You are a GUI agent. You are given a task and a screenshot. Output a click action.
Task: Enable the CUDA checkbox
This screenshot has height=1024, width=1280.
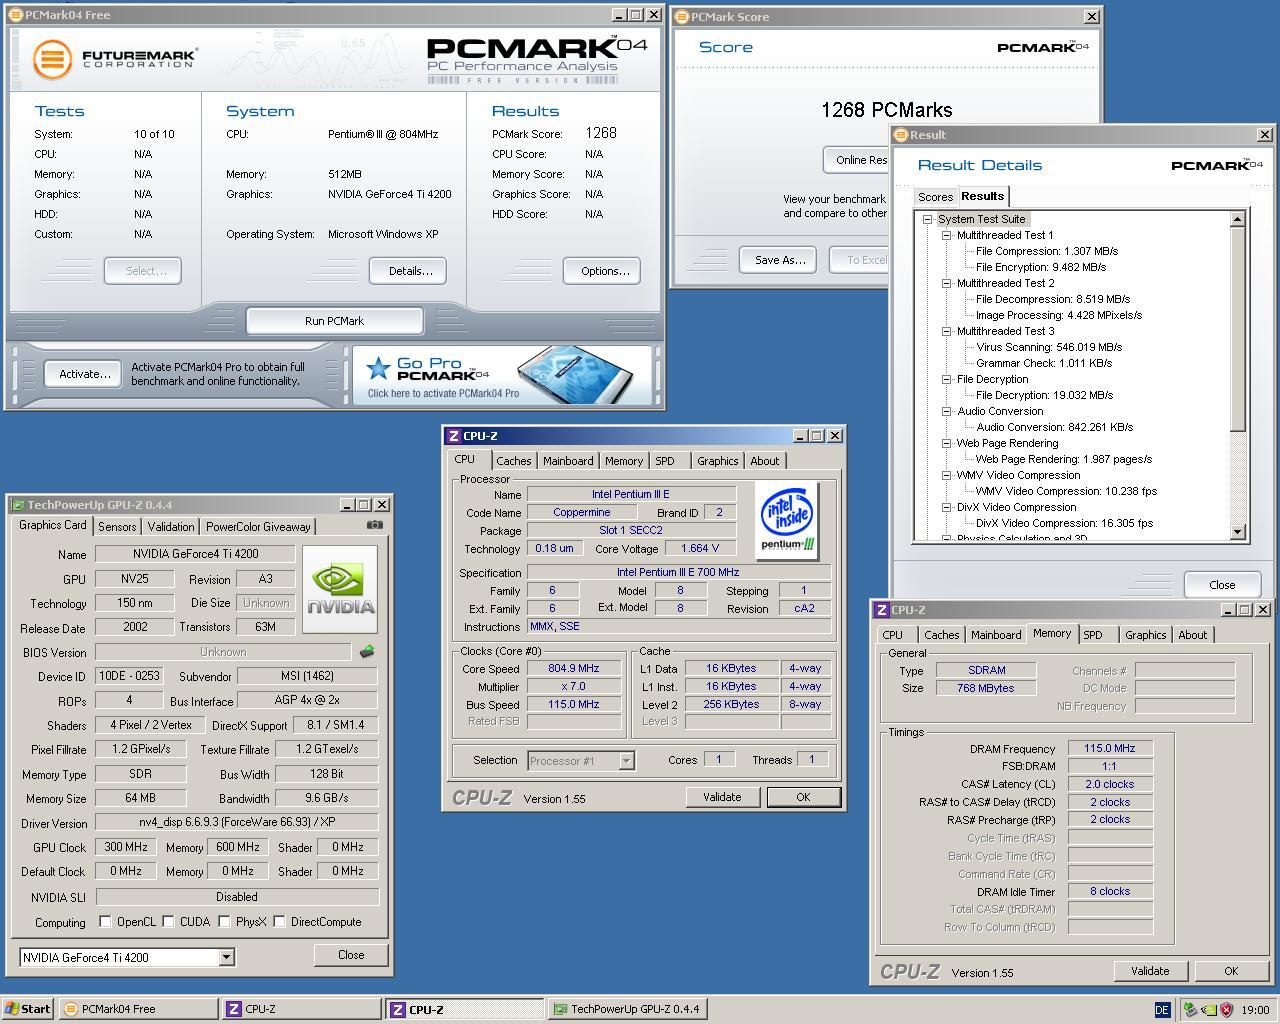pyautogui.click(x=168, y=921)
